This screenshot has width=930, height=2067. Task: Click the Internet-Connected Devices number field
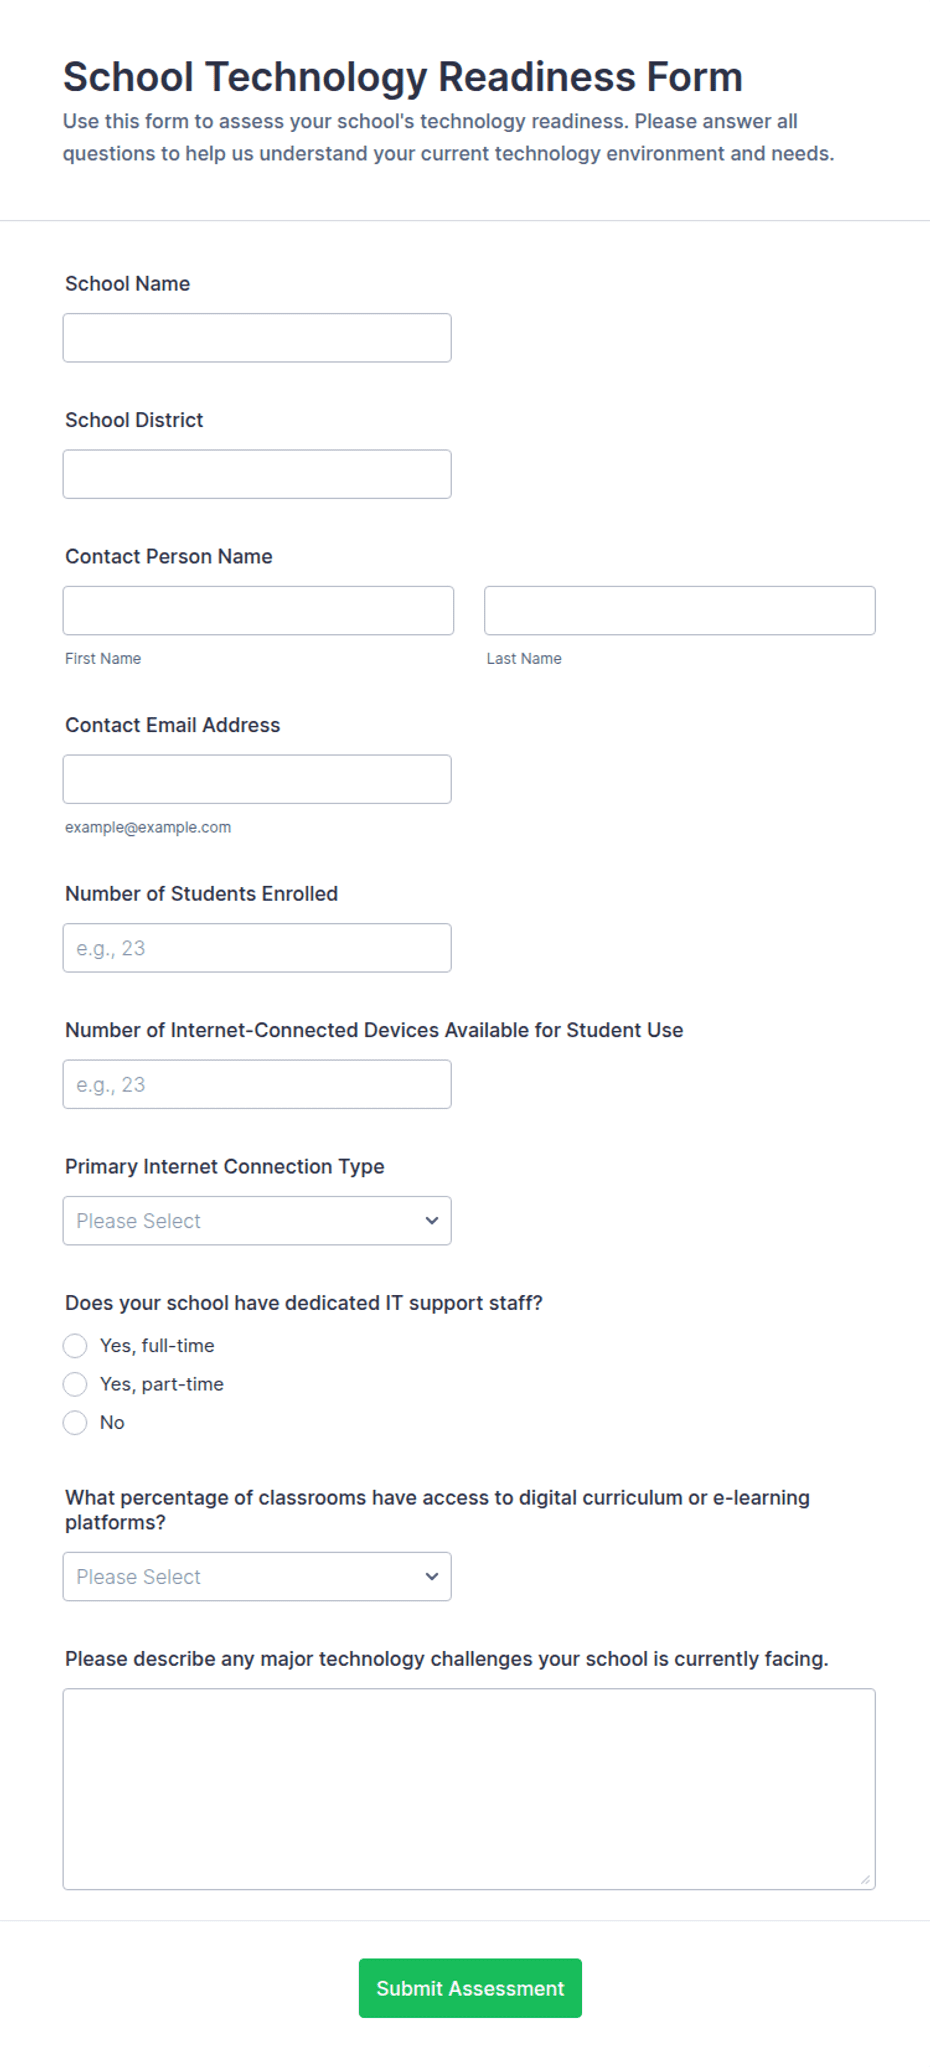pyautogui.click(x=257, y=1084)
